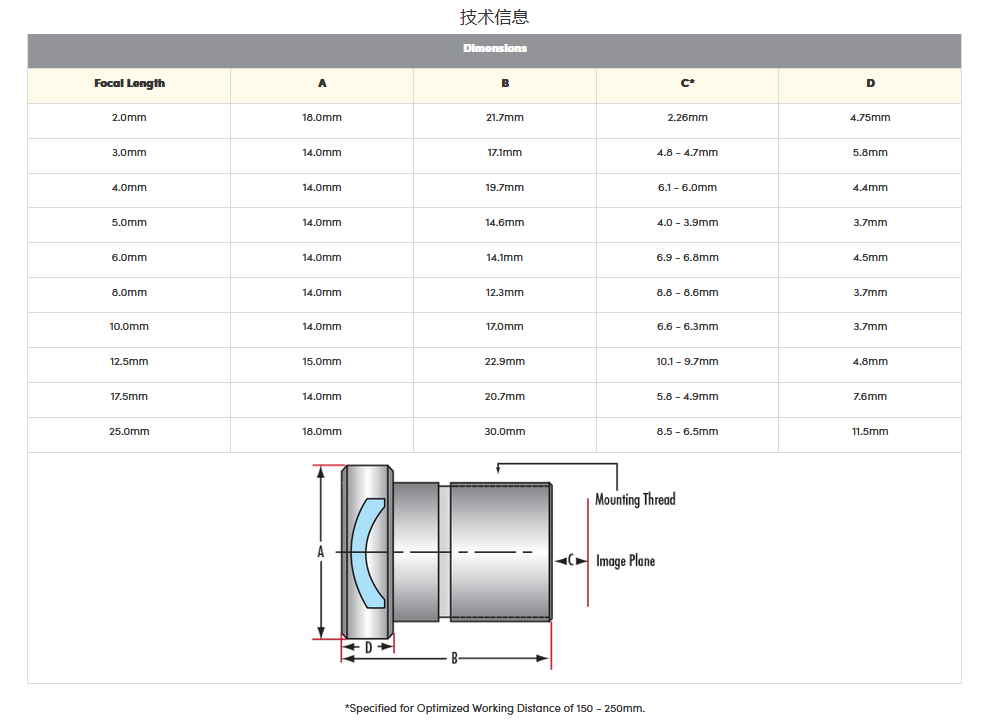Viewport: 993px width, 727px height.
Task: Click the Mounting Thread label in diagram
Action: 635,499
